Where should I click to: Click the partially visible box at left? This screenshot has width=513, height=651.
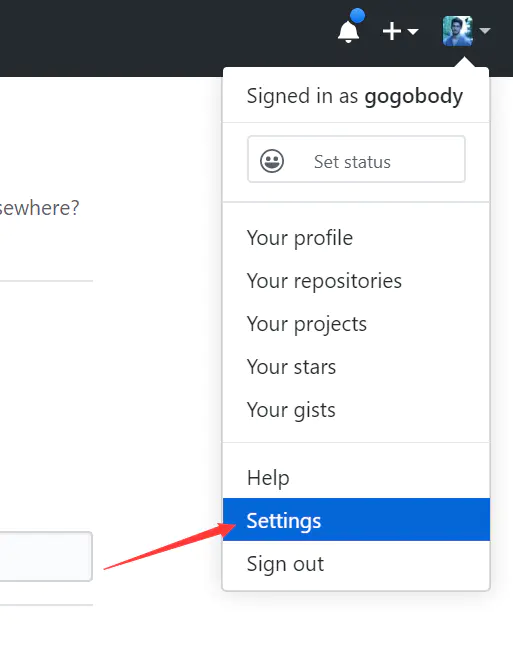click(x=46, y=556)
